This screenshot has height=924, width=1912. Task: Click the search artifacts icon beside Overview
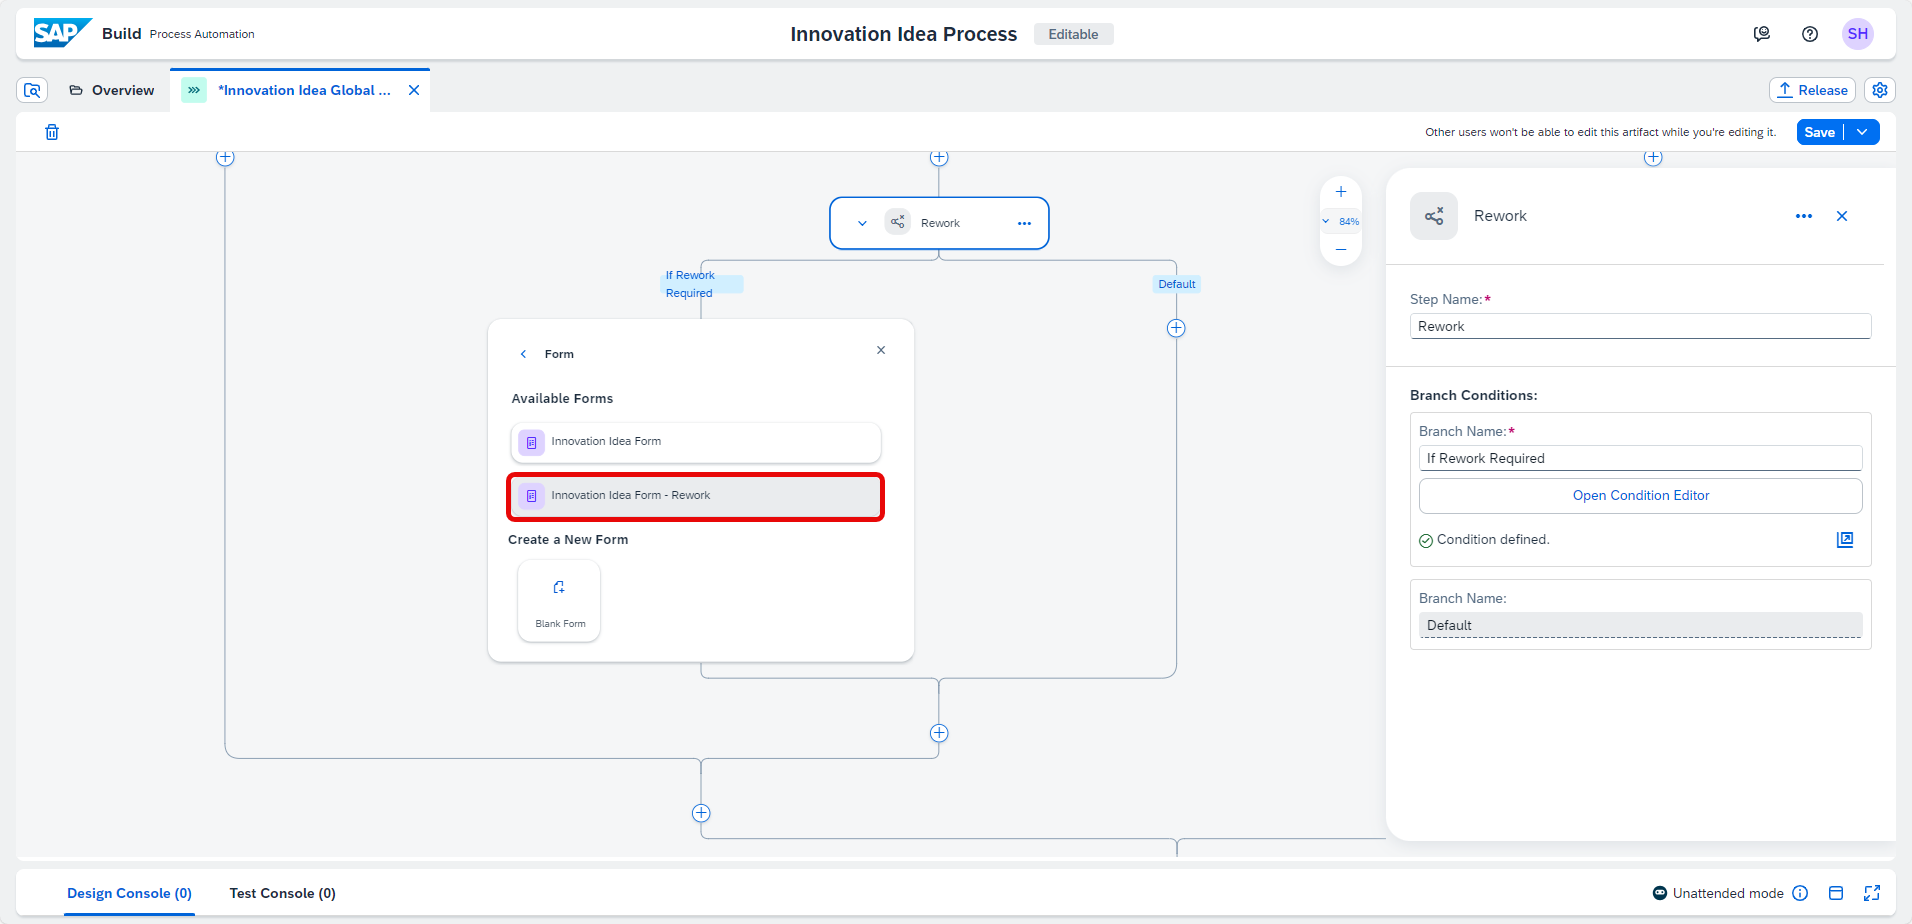[x=32, y=90]
